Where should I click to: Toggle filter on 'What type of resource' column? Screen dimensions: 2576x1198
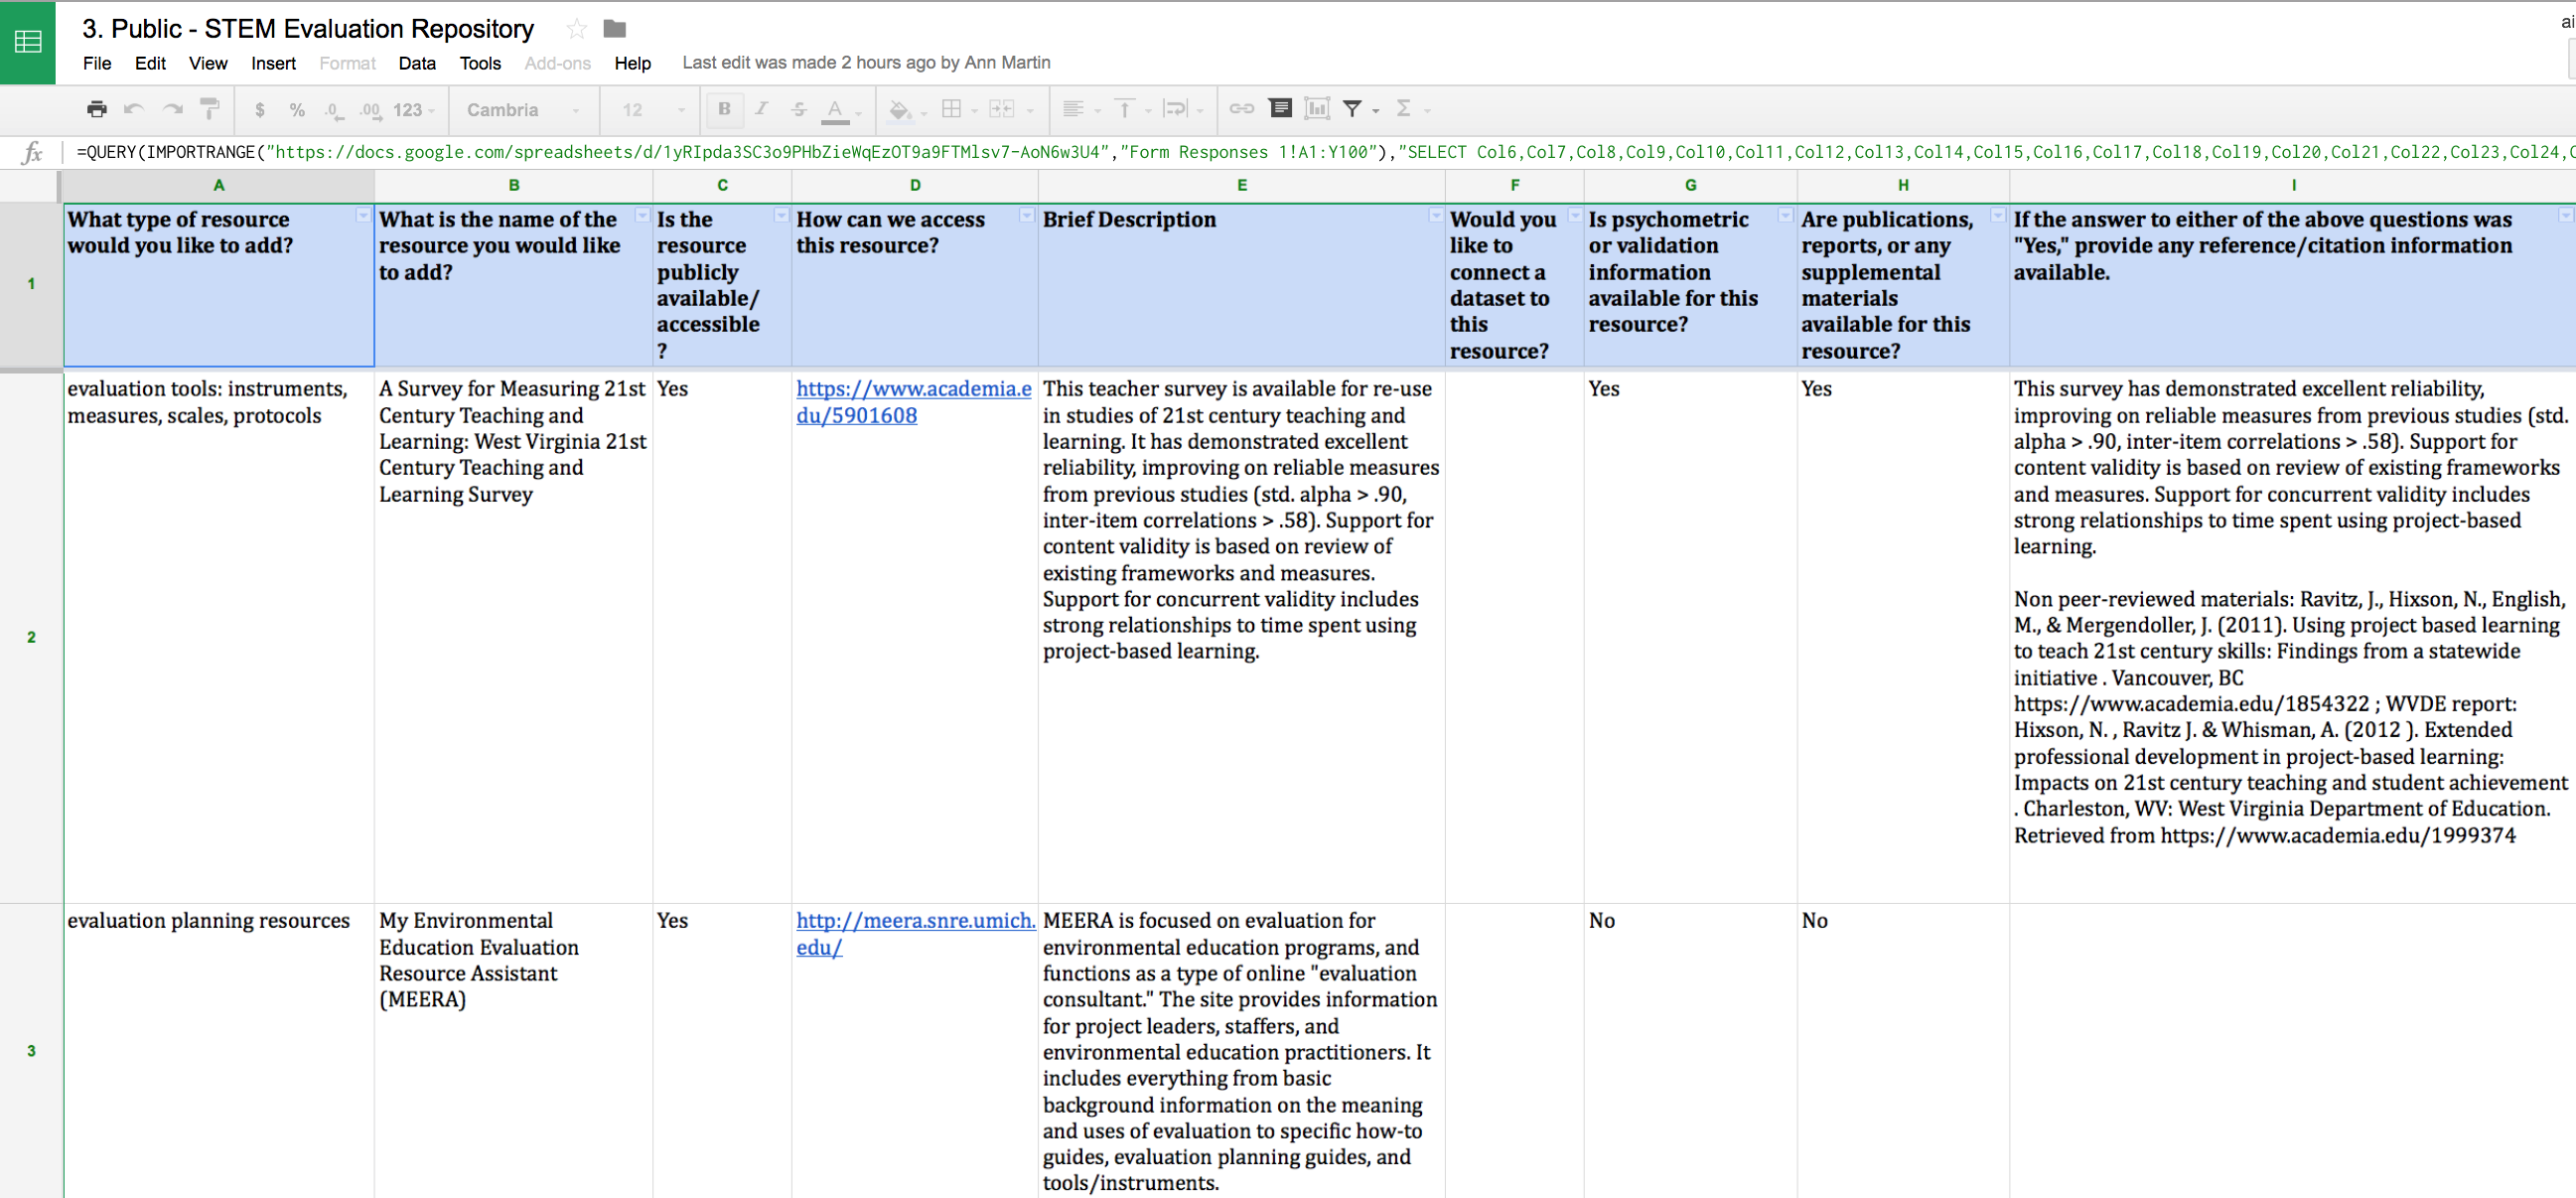(x=363, y=216)
